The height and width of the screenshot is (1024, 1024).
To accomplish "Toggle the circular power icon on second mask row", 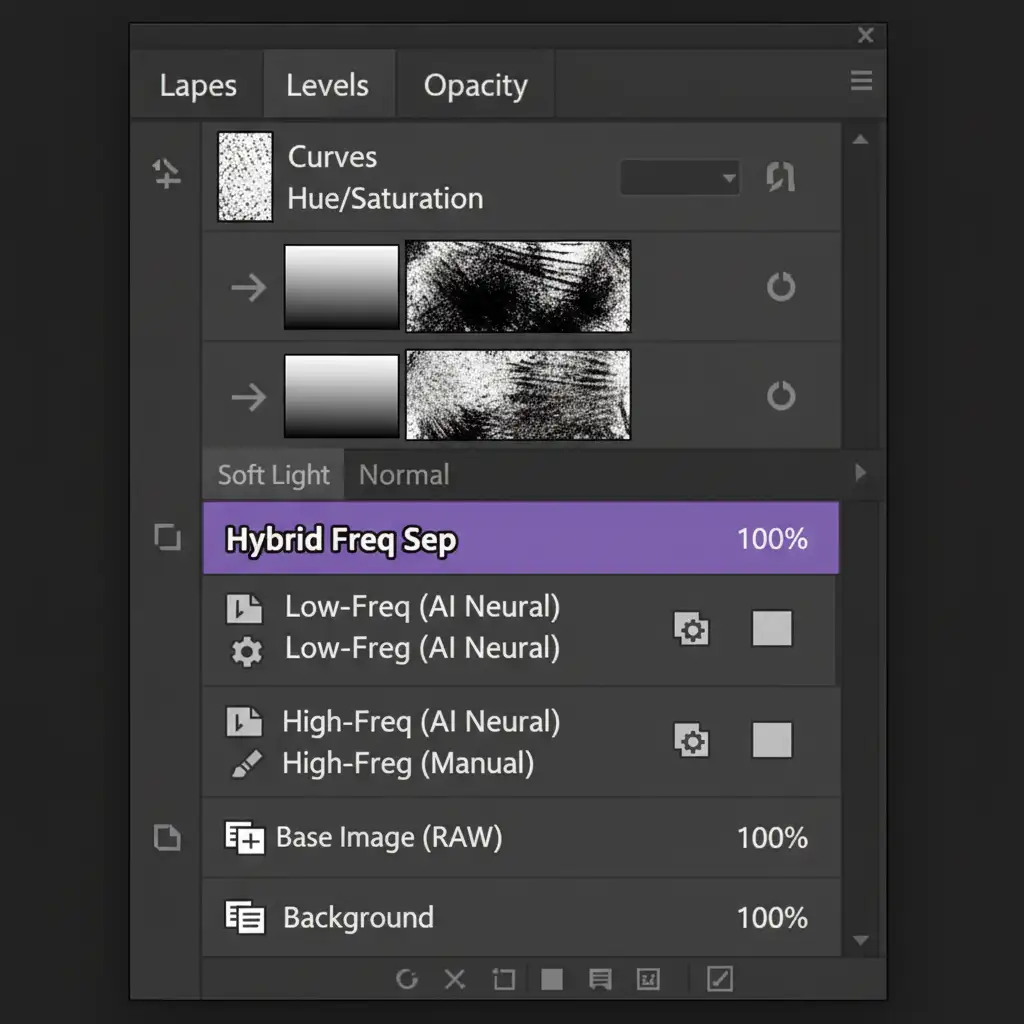I will point(780,396).
